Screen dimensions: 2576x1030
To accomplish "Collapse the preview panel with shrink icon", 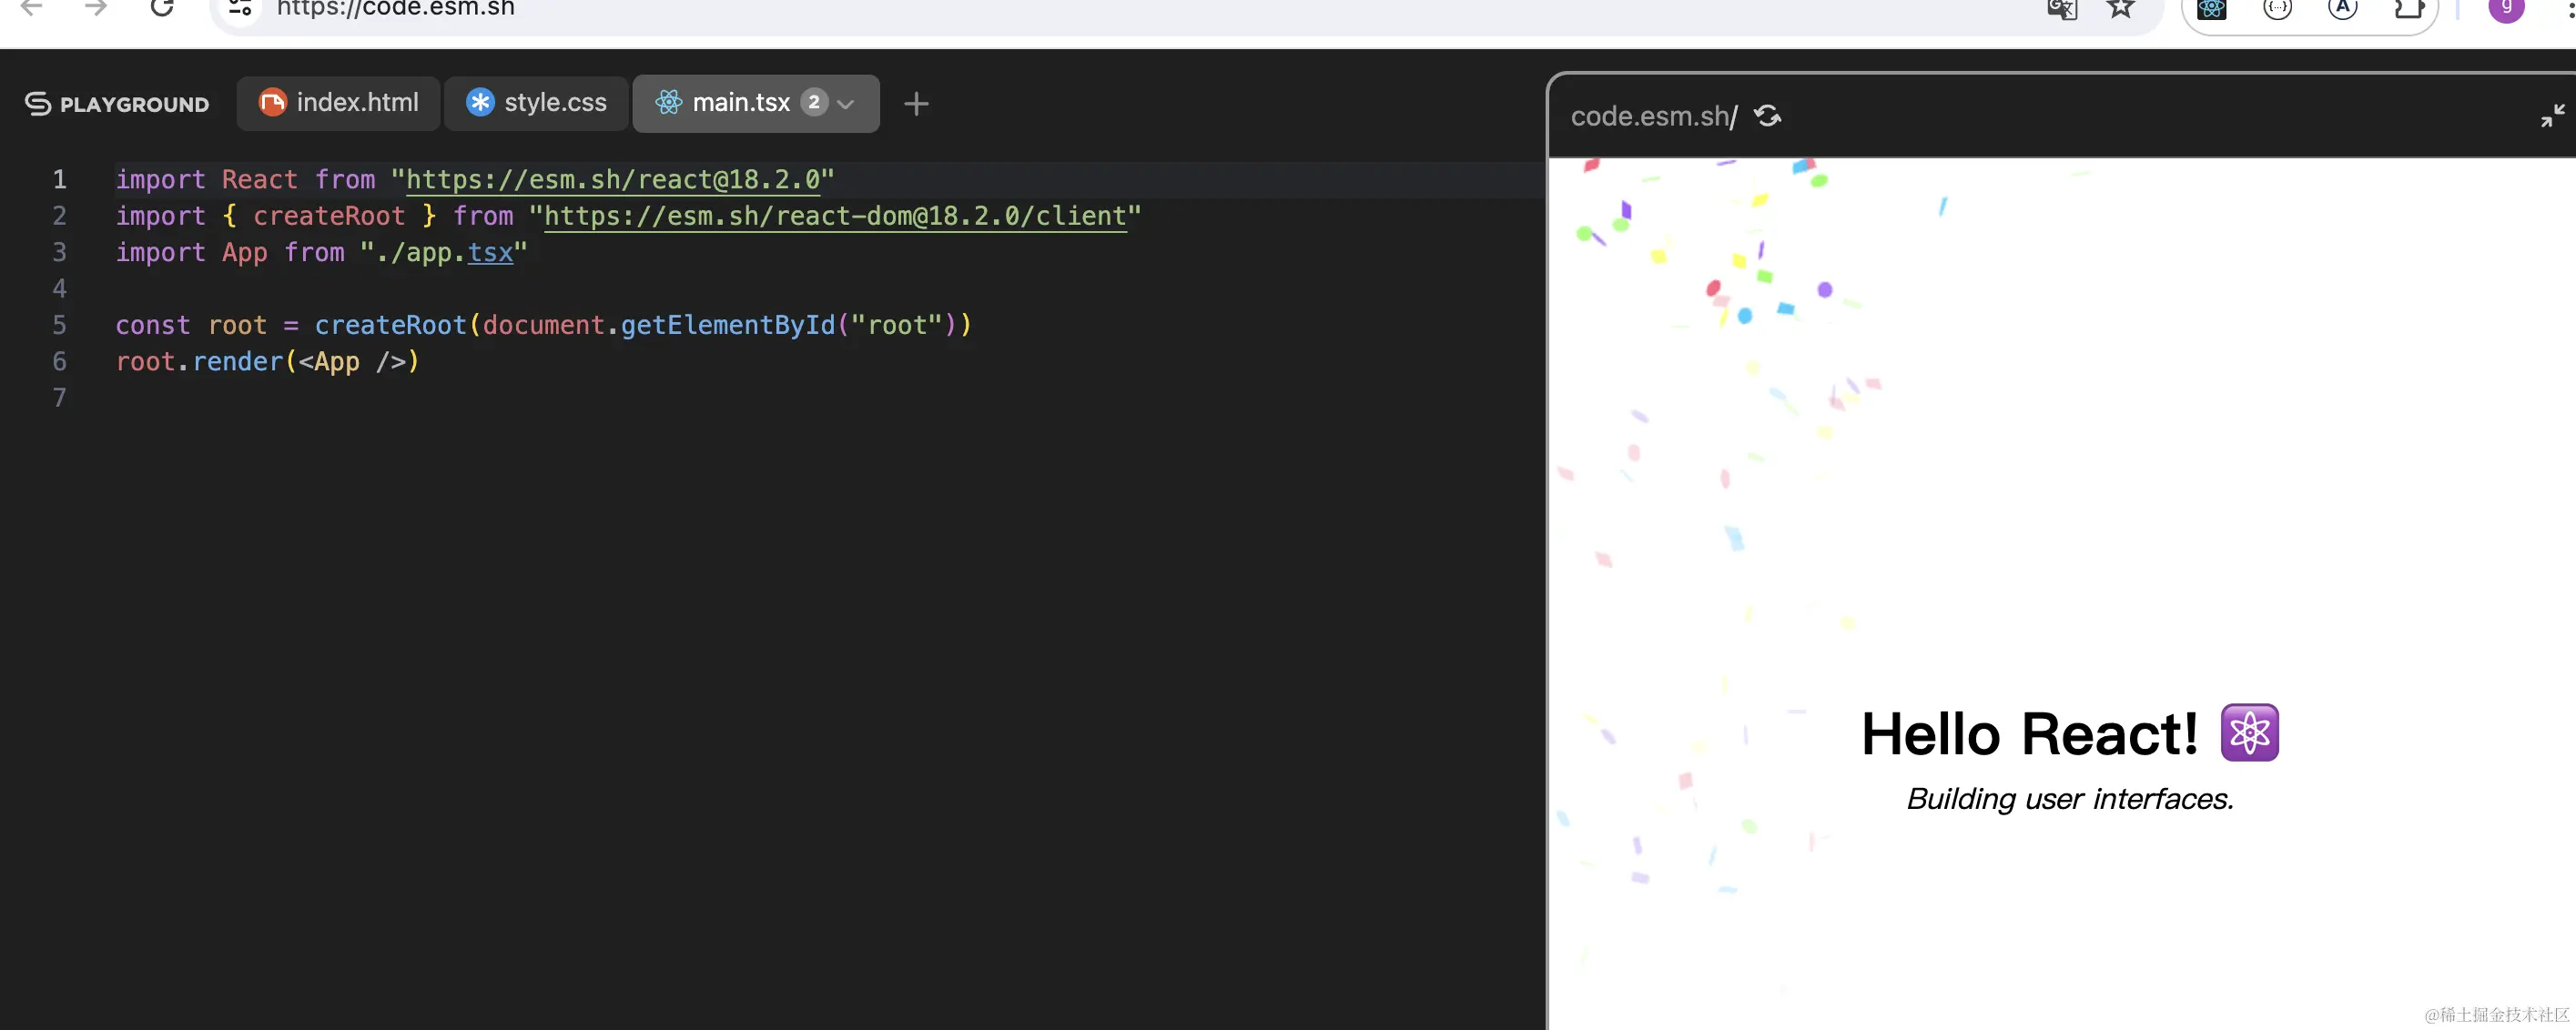I will [x=2553, y=116].
